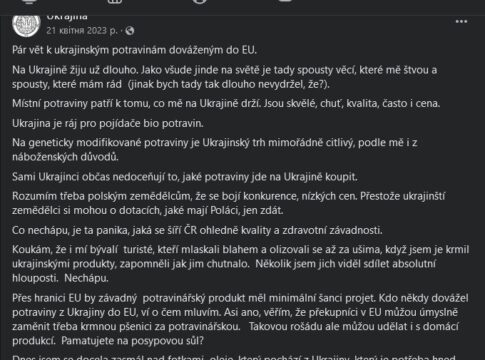This screenshot has width=485, height=360.
Task: Open the three-dot post options menu
Action: [x=461, y=22]
